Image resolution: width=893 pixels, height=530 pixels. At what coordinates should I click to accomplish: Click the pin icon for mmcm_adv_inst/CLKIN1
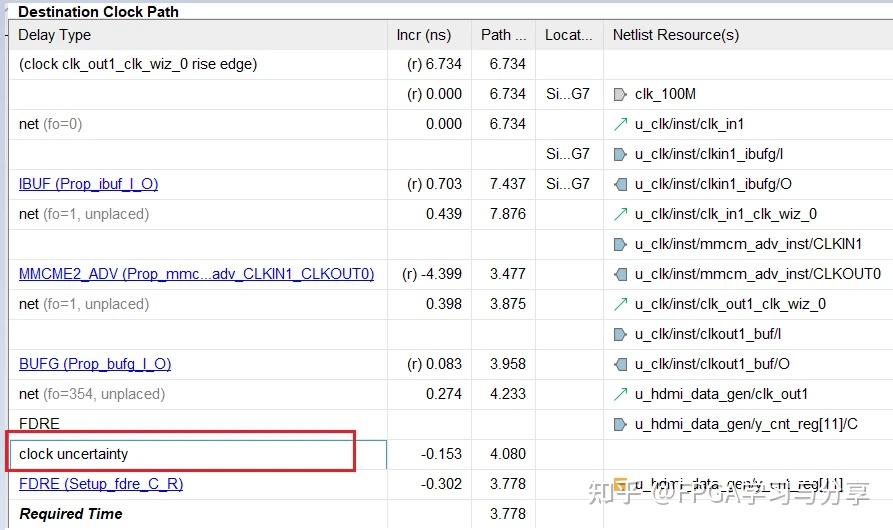pyautogui.click(x=620, y=244)
